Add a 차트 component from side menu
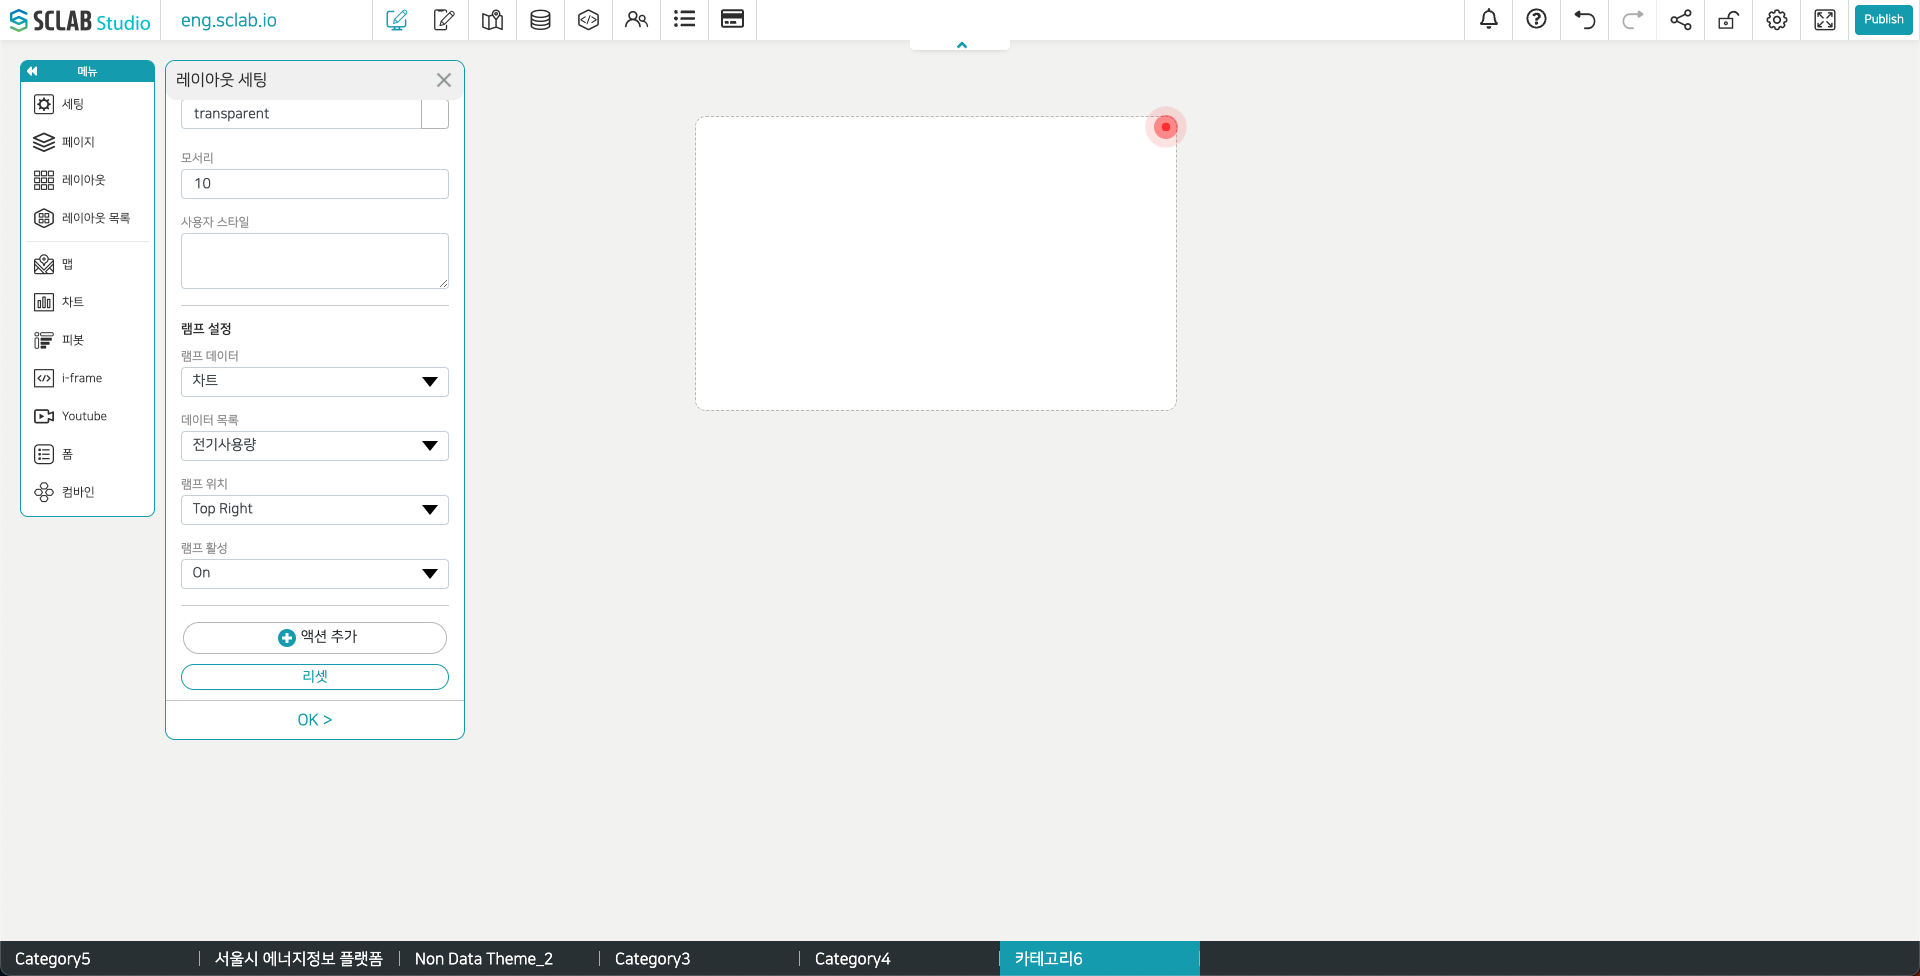The image size is (1920, 976). tap(87, 302)
